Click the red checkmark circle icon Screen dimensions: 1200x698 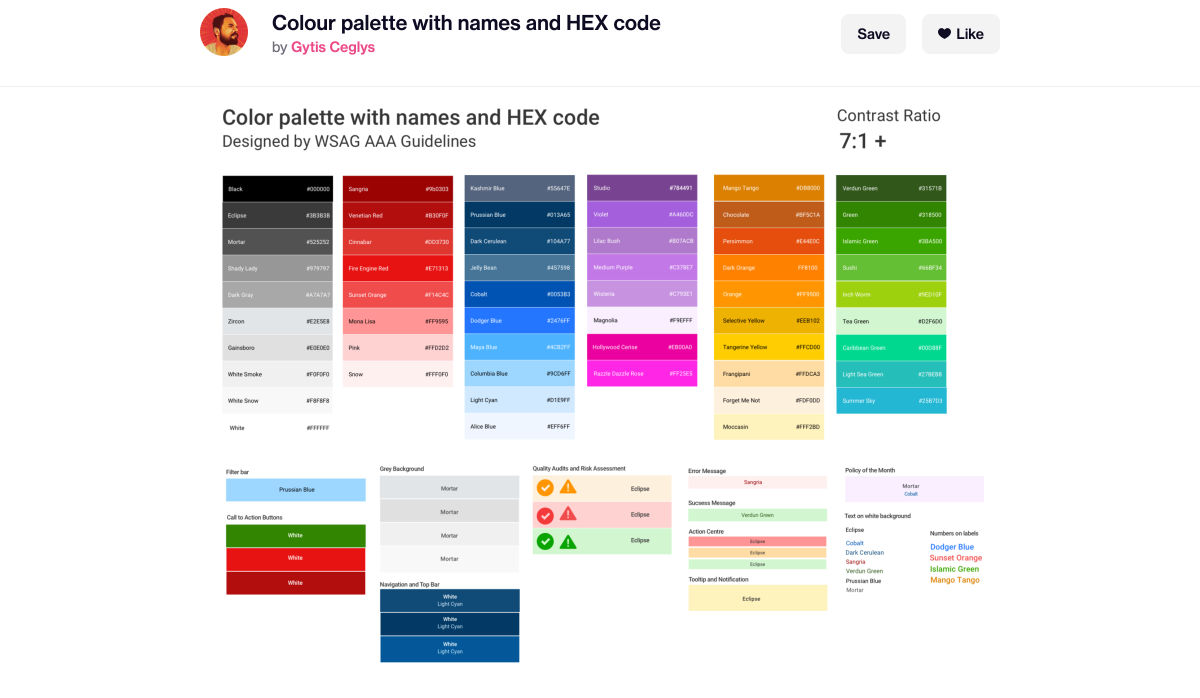coord(545,515)
